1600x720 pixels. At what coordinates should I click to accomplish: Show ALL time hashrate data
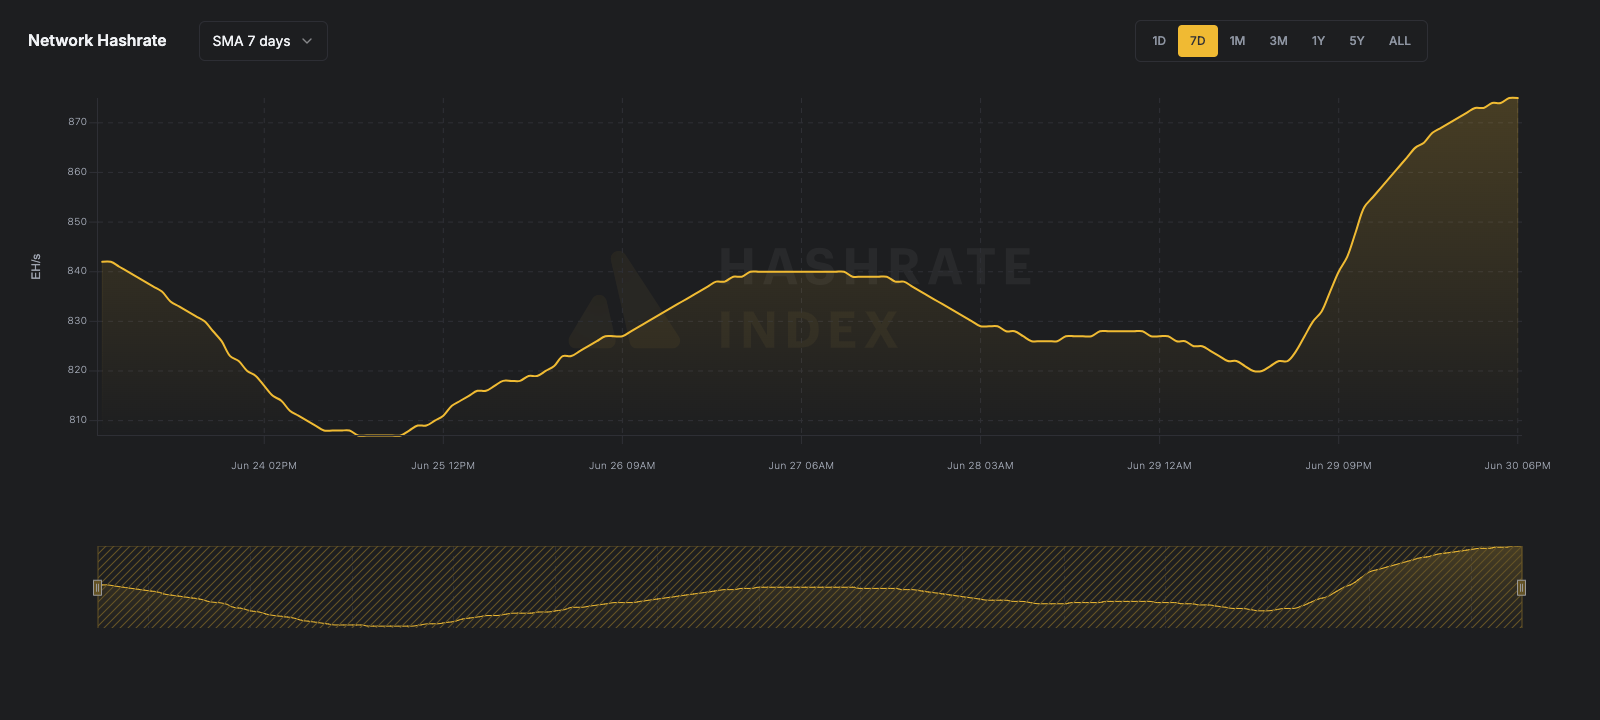pos(1400,41)
